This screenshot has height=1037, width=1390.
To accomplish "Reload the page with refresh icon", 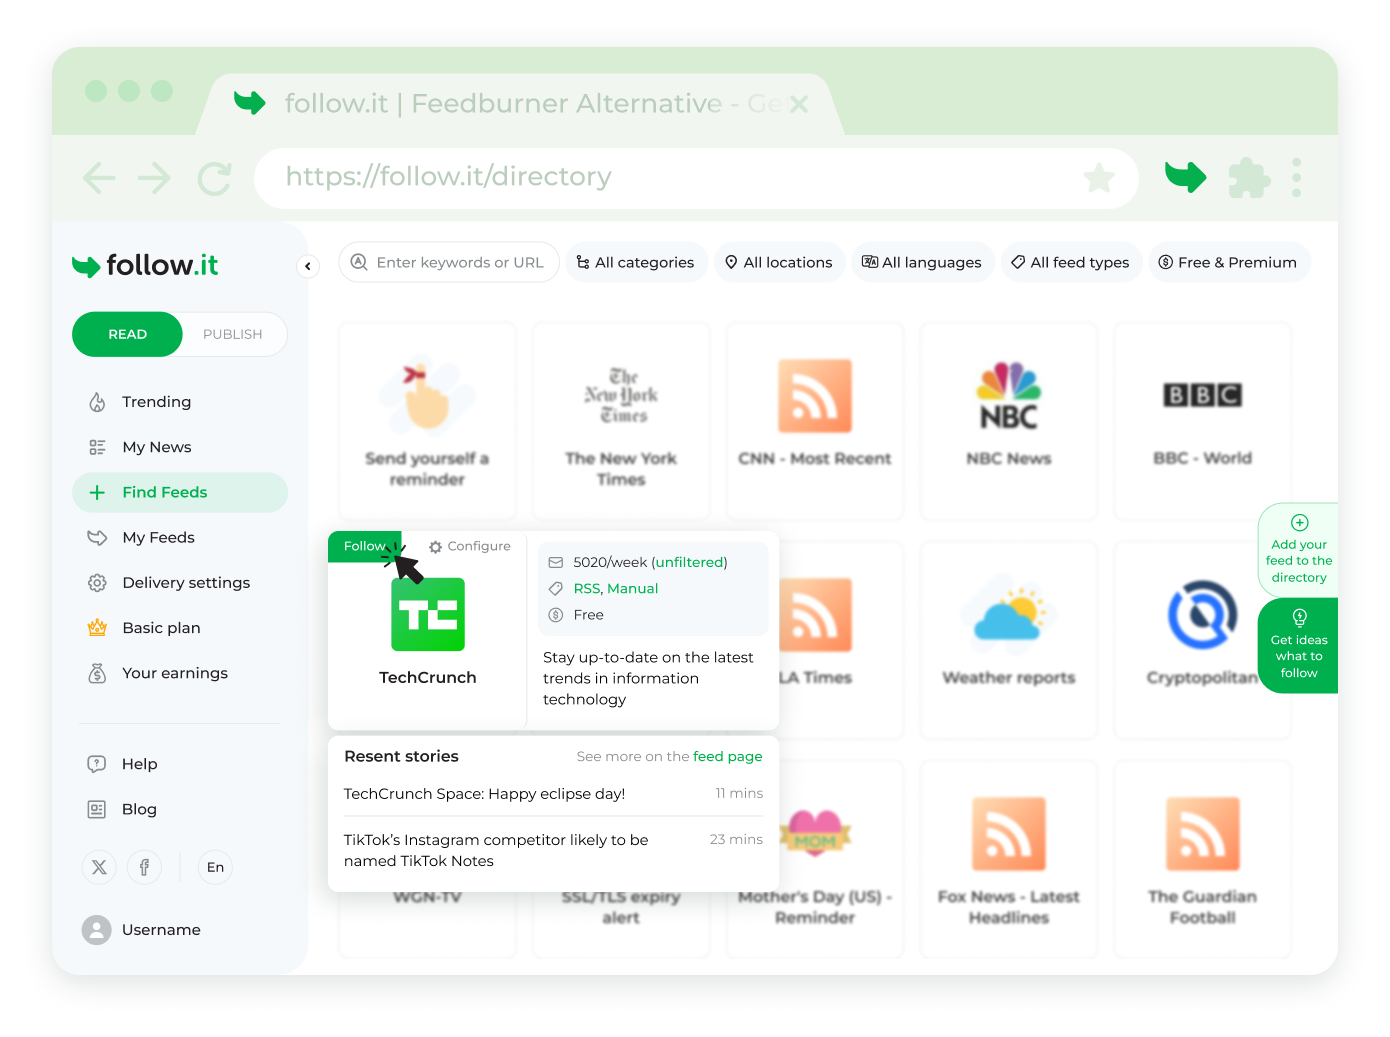I will tap(214, 179).
